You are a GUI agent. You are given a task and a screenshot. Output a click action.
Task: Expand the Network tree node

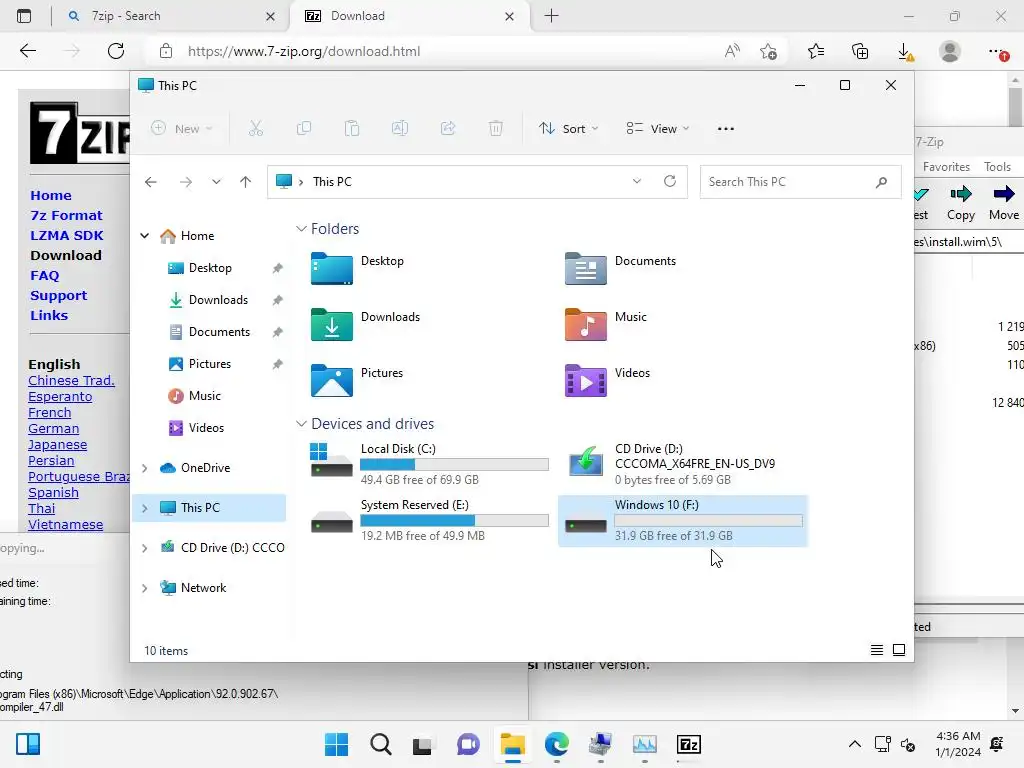tap(145, 588)
